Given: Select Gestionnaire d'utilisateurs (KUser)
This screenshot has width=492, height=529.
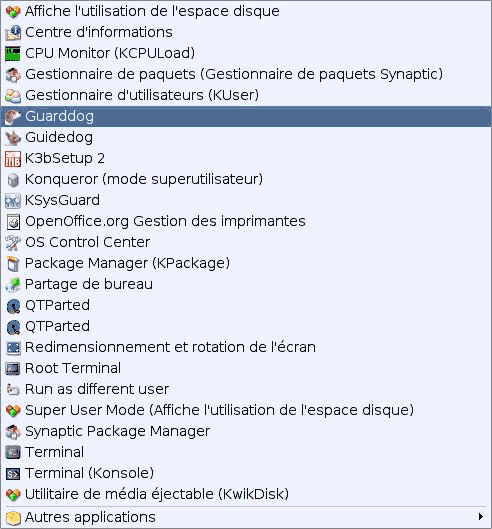Looking at the screenshot, I should [246, 95].
